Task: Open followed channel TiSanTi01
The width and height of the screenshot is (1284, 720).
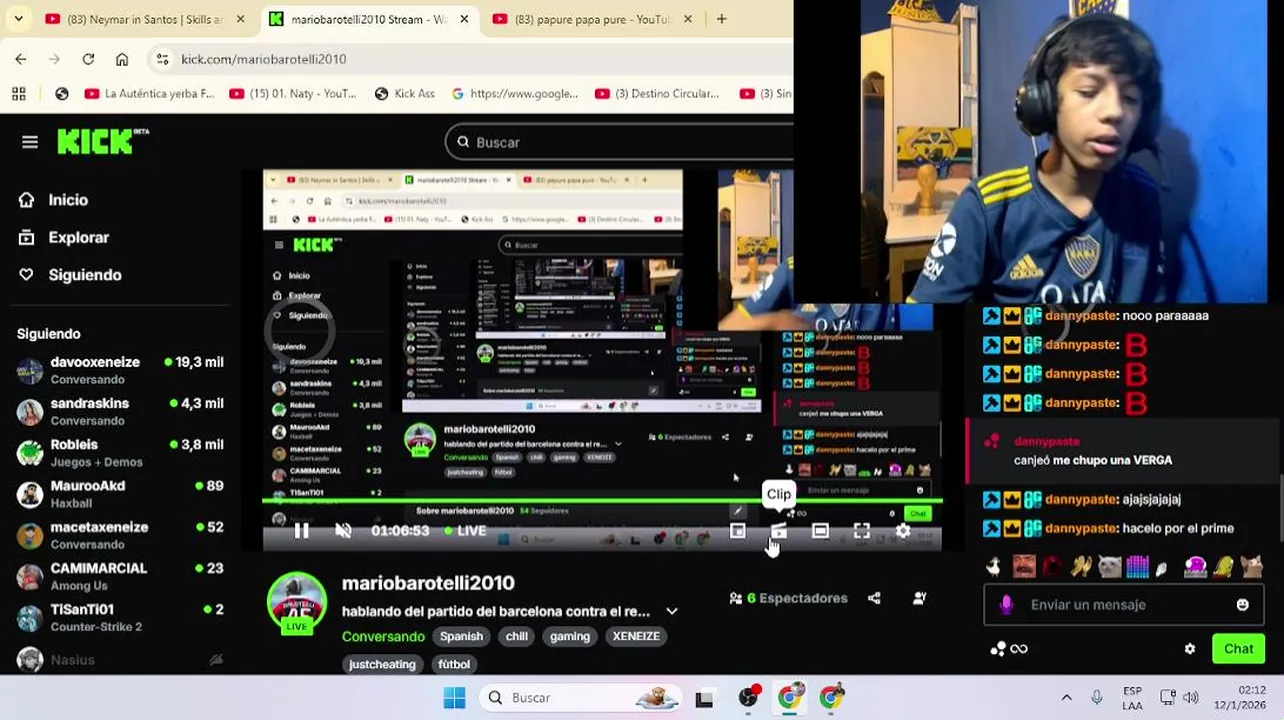Action: pyautogui.click(x=120, y=617)
